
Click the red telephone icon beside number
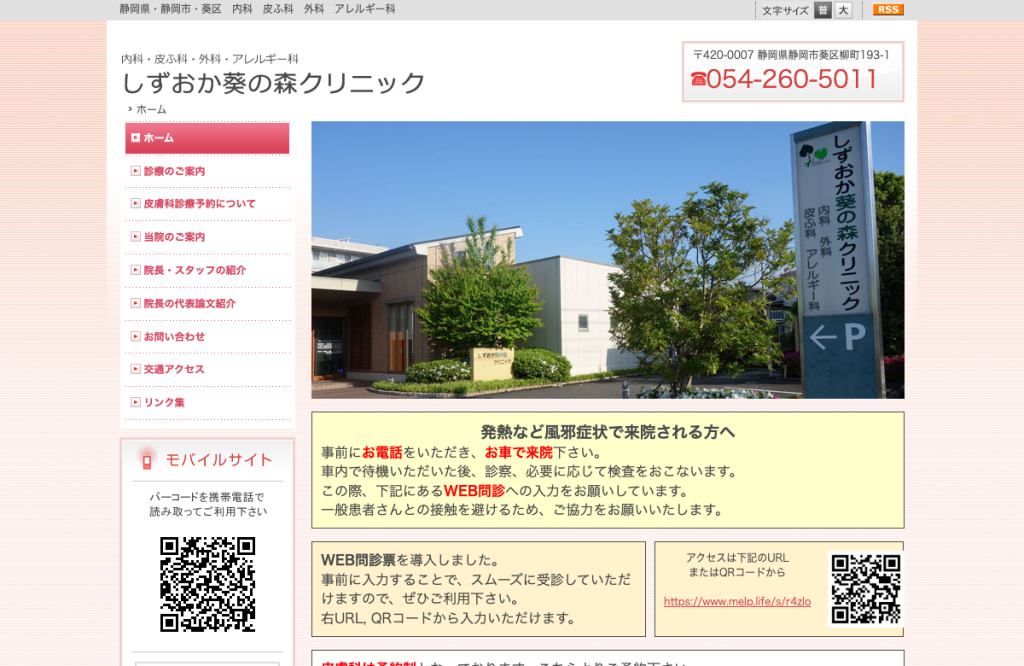point(698,80)
